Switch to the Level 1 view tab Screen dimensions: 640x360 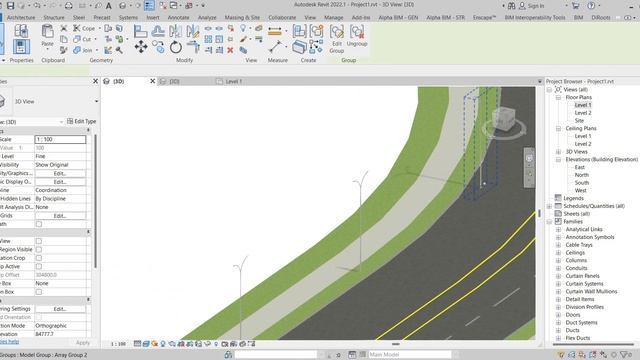[x=233, y=82]
